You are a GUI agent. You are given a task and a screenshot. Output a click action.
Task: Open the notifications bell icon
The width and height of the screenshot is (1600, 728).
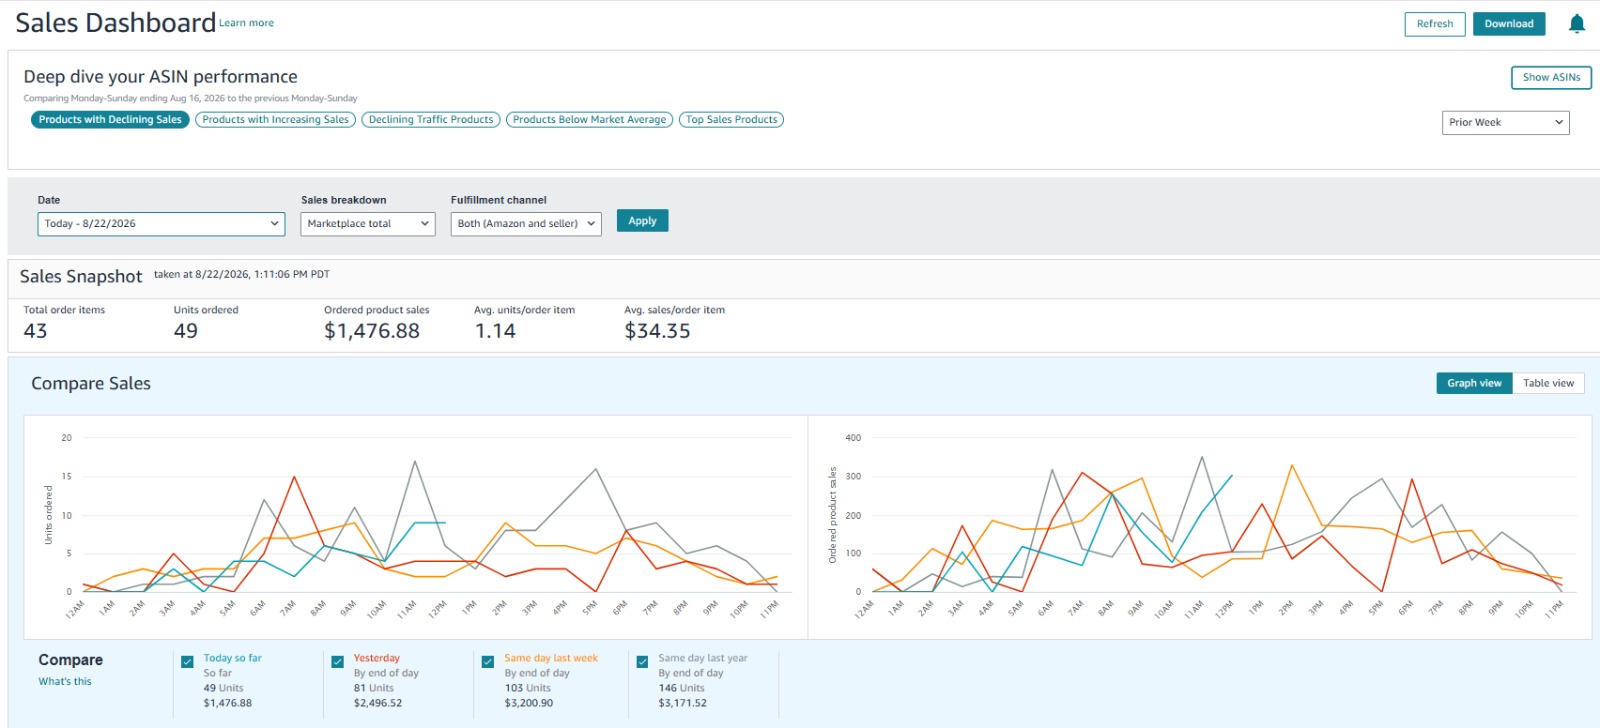1577,24
